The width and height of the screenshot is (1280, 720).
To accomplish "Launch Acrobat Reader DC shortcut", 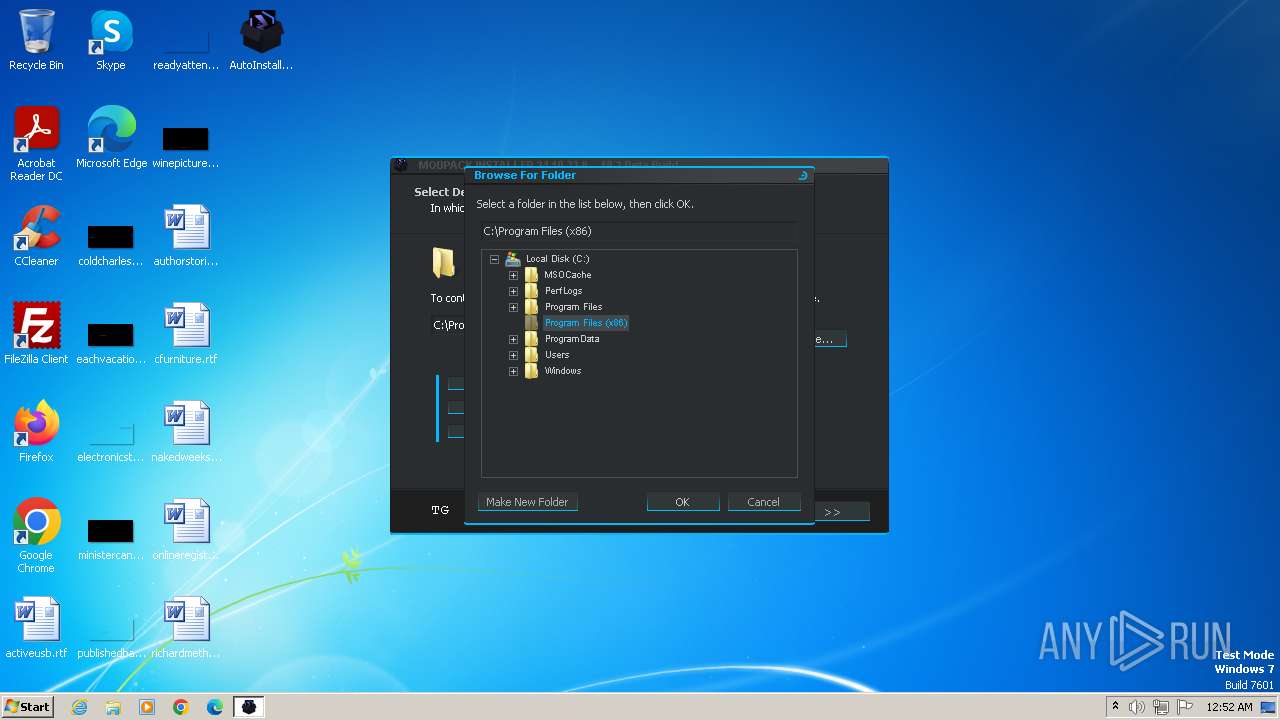I will [x=36, y=143].
